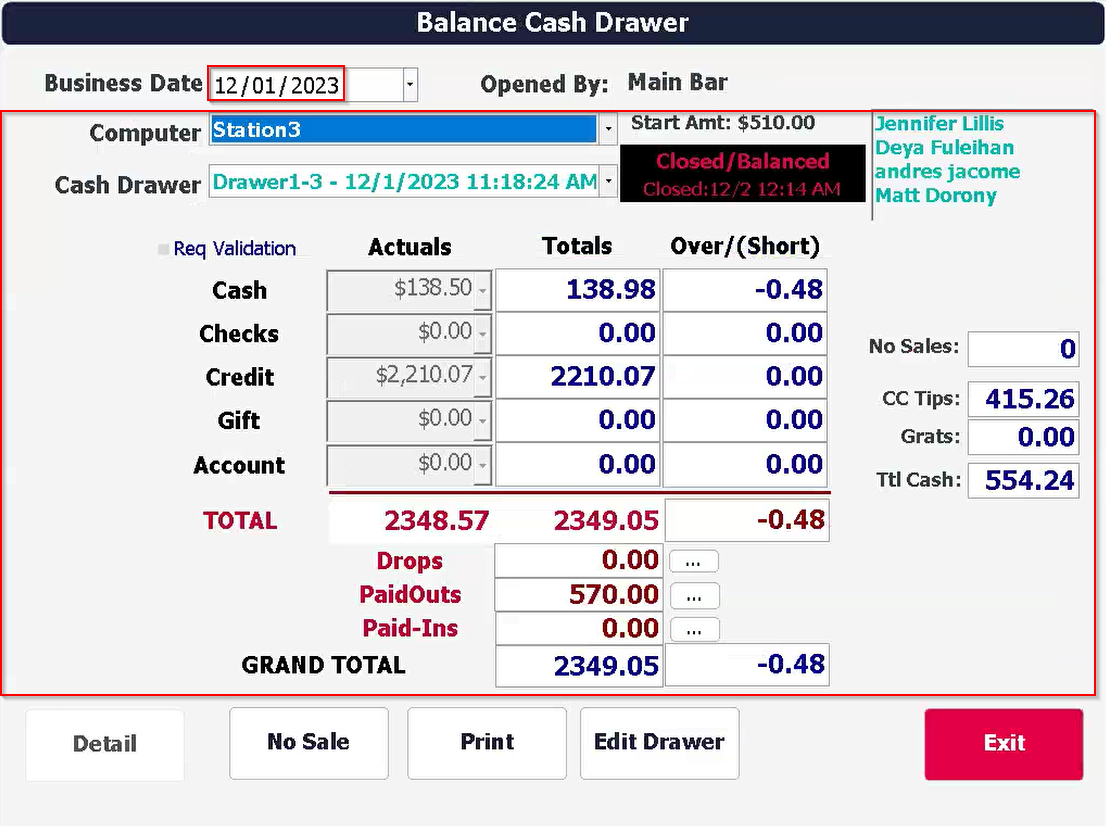Click the CC Tips value 415.26
Image resolution: width=1106 pixels, height=826 pixels.
1023,399
